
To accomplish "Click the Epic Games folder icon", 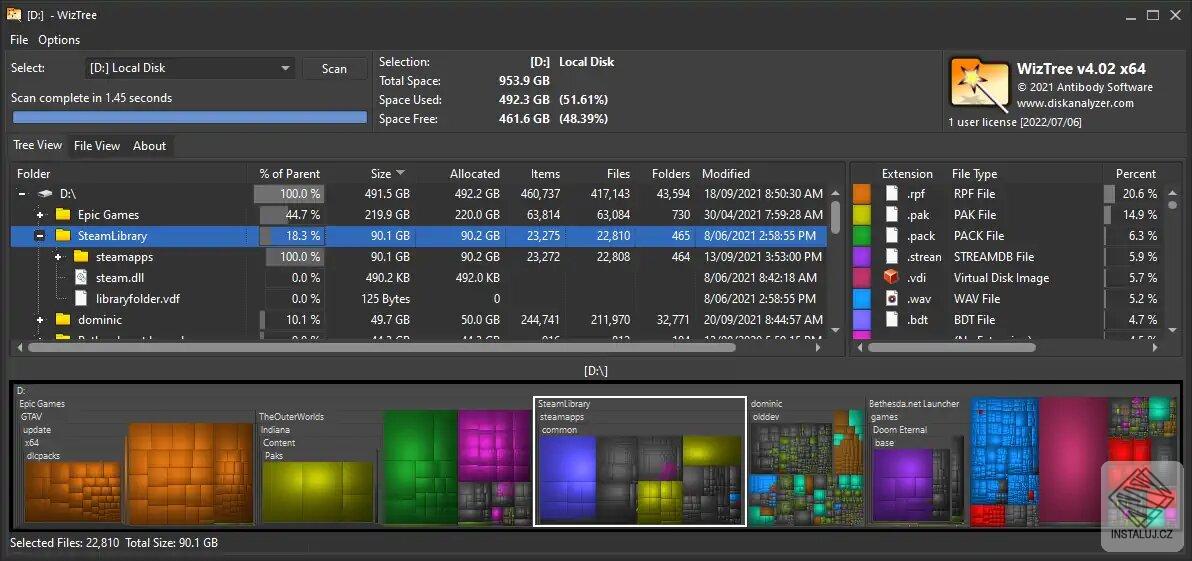I will pyautogui.click(x=63, y=215).
